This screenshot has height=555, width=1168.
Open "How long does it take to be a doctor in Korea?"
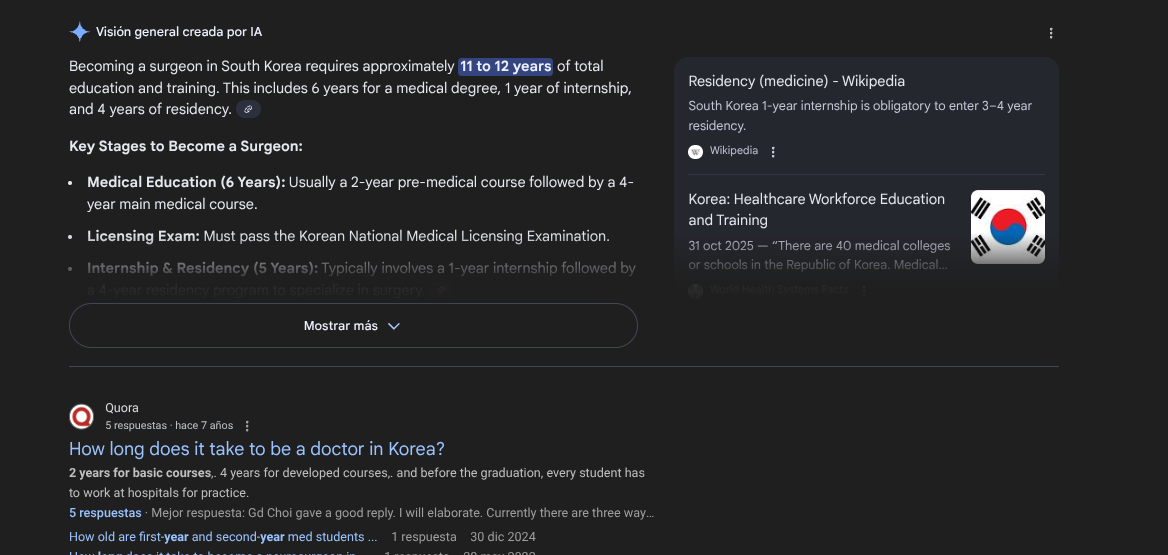(x=257, y=449)
